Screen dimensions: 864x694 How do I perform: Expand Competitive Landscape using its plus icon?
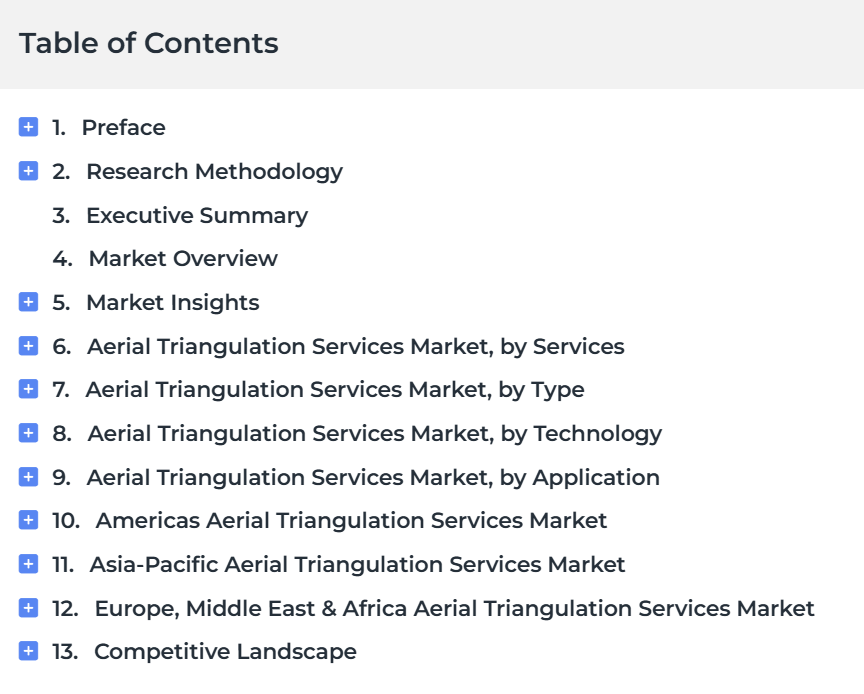coord(28,651)
